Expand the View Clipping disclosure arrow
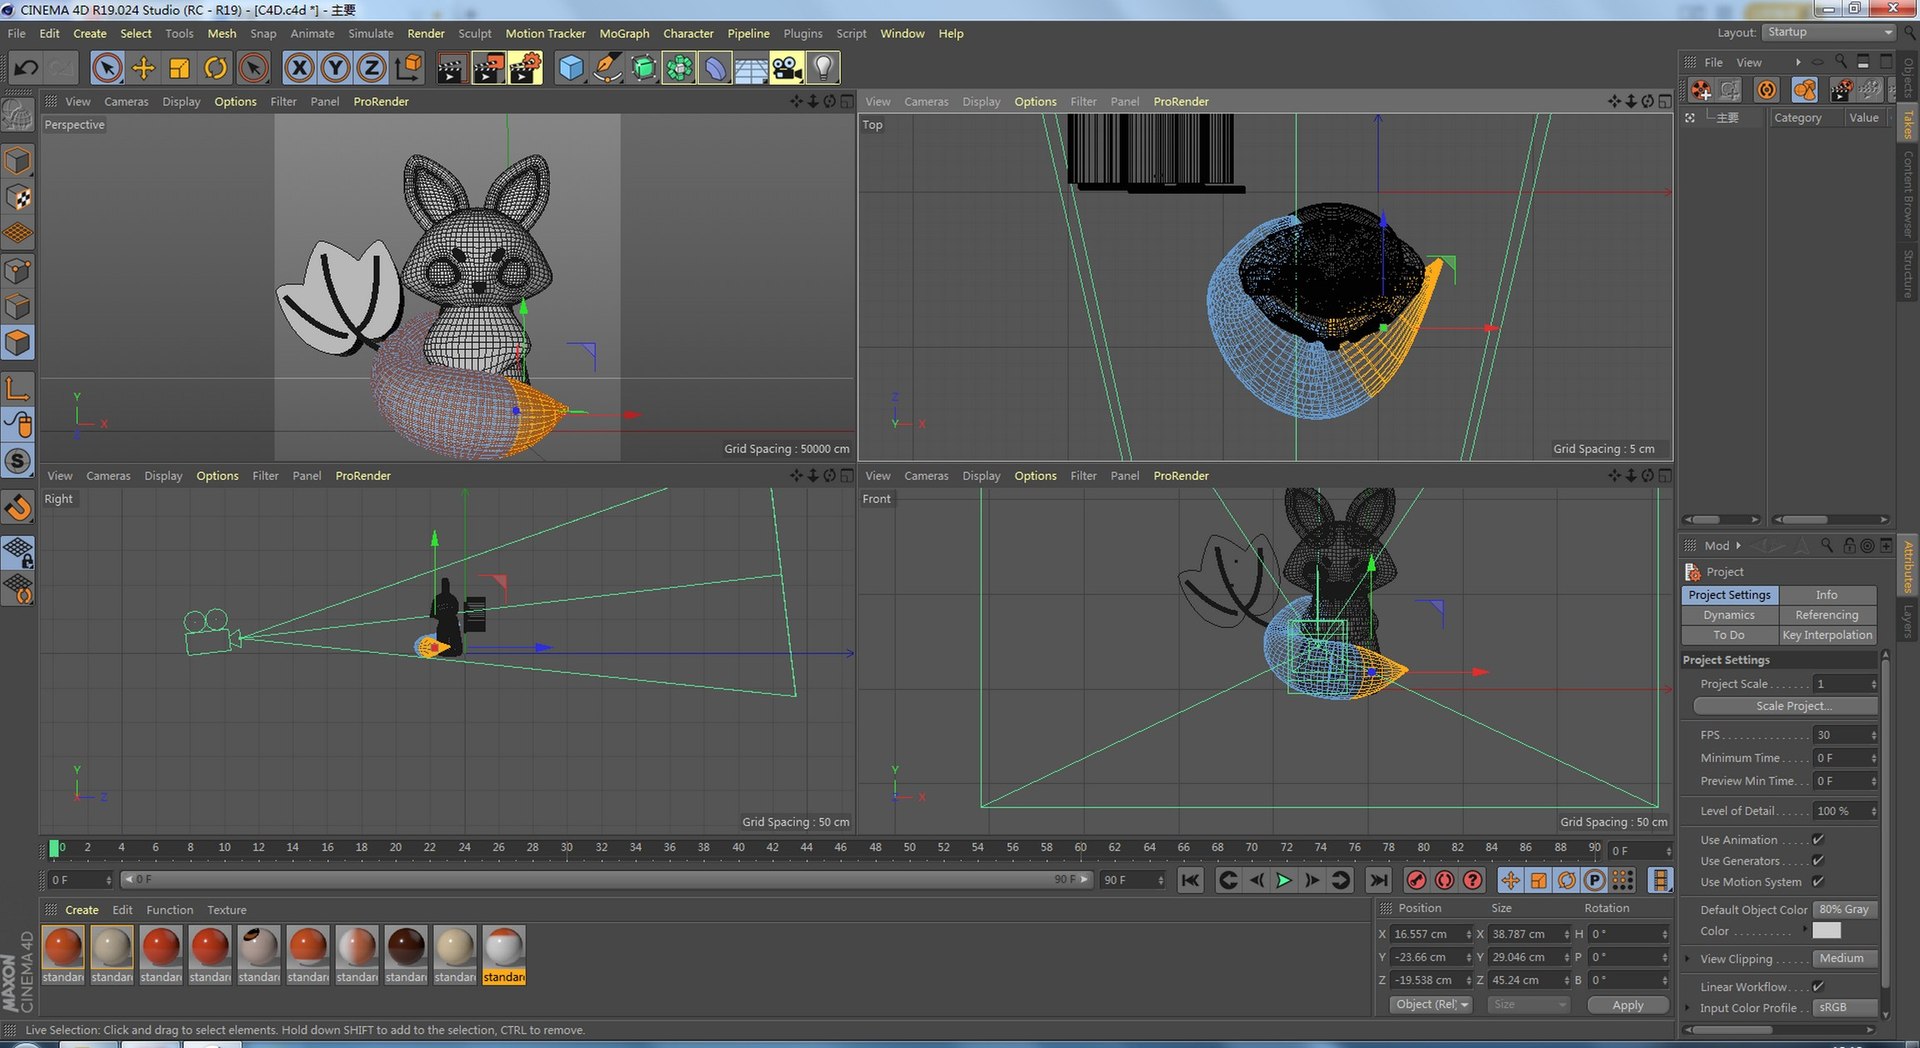 point(1688,959)
